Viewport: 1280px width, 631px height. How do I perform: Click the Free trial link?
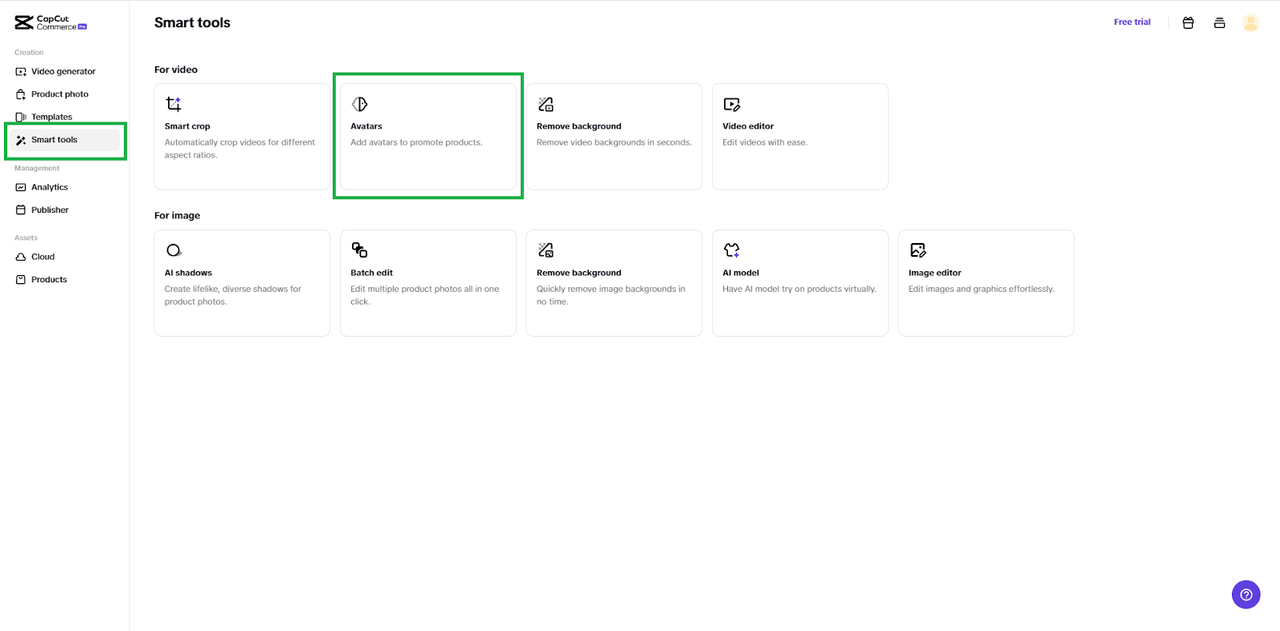[1132, 22]
